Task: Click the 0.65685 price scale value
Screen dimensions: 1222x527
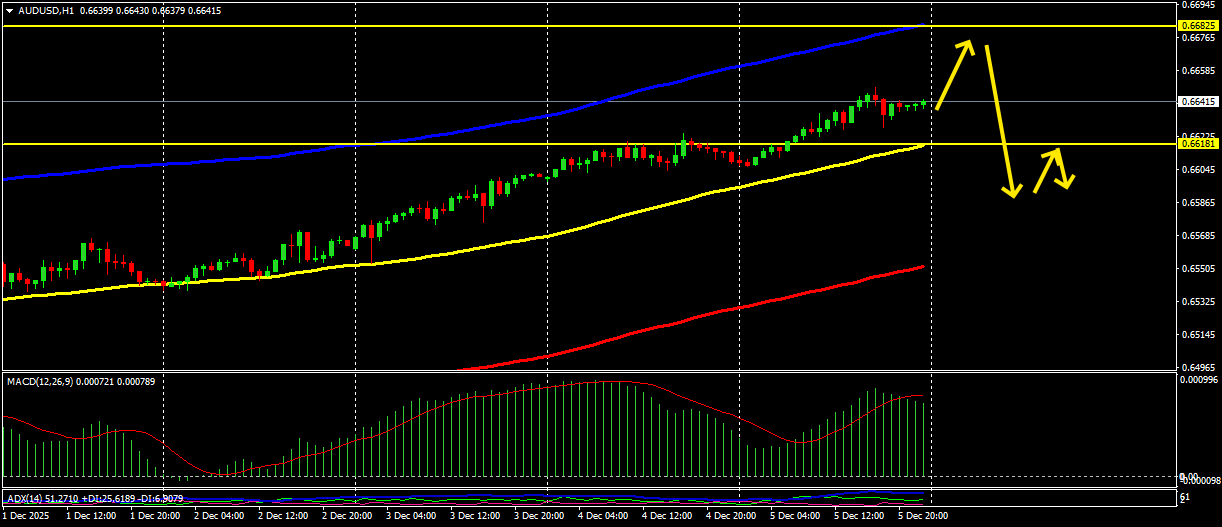Action: (1198, 236)
